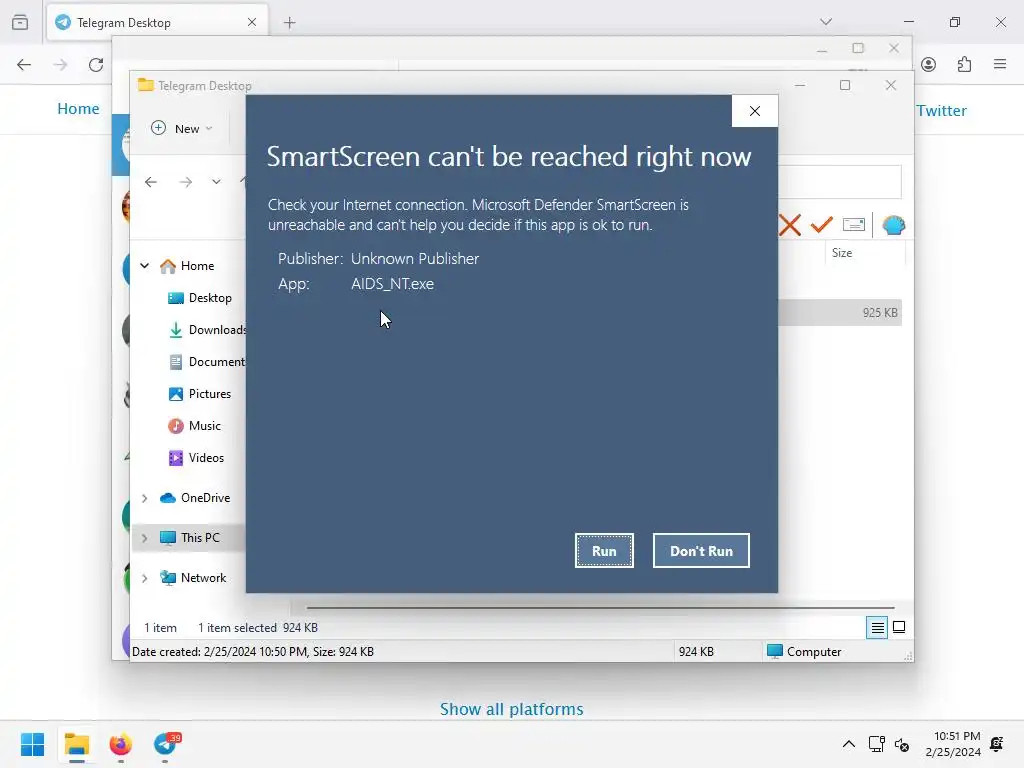Click the horizontal scrollbar in File Explorer

[x=600, y=607]
